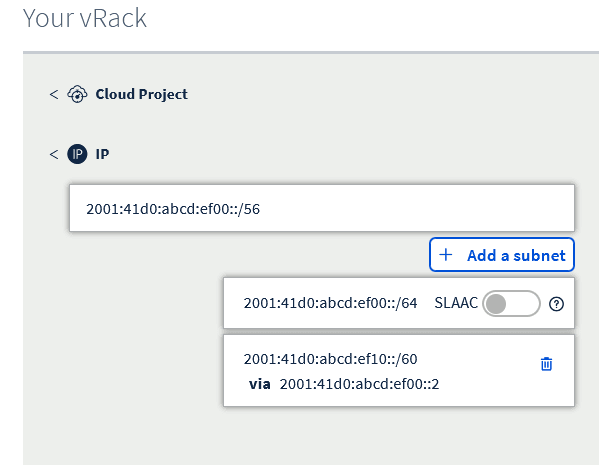Click the Add a subnet button
Screen dimensions: 599x476
[x=502, y=255]
